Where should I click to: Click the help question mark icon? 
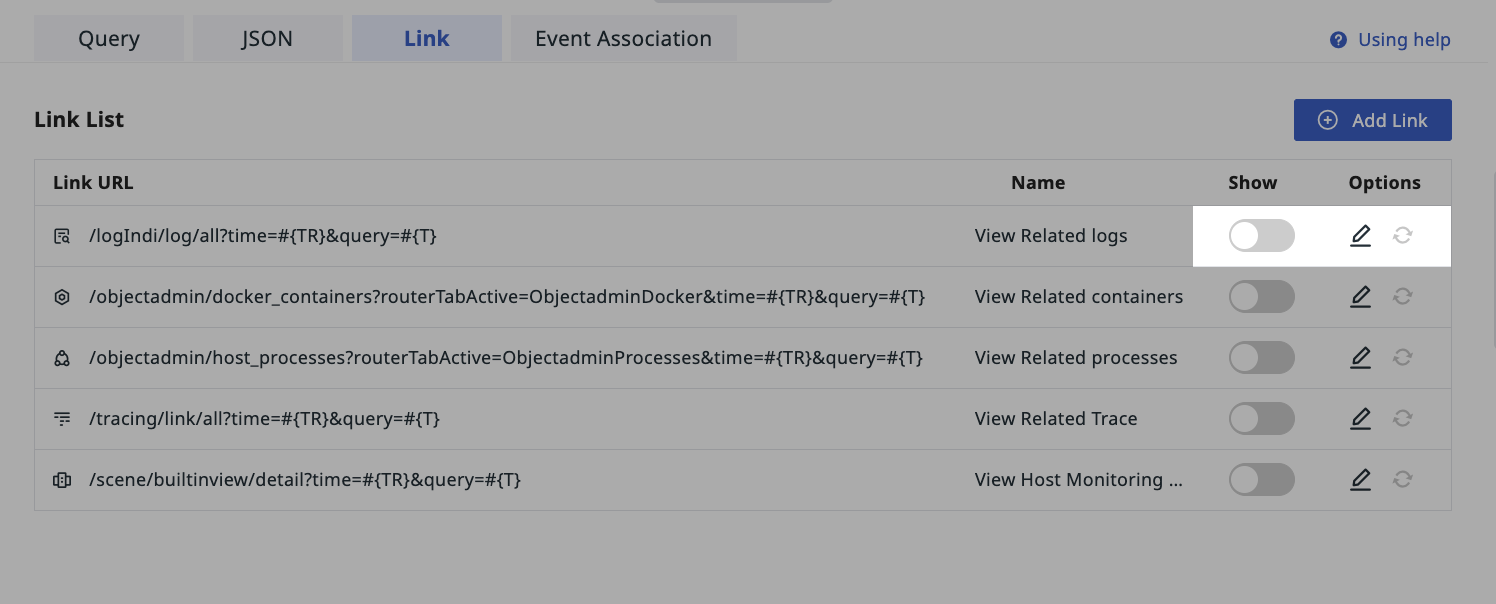click(x=1338, y=40)
